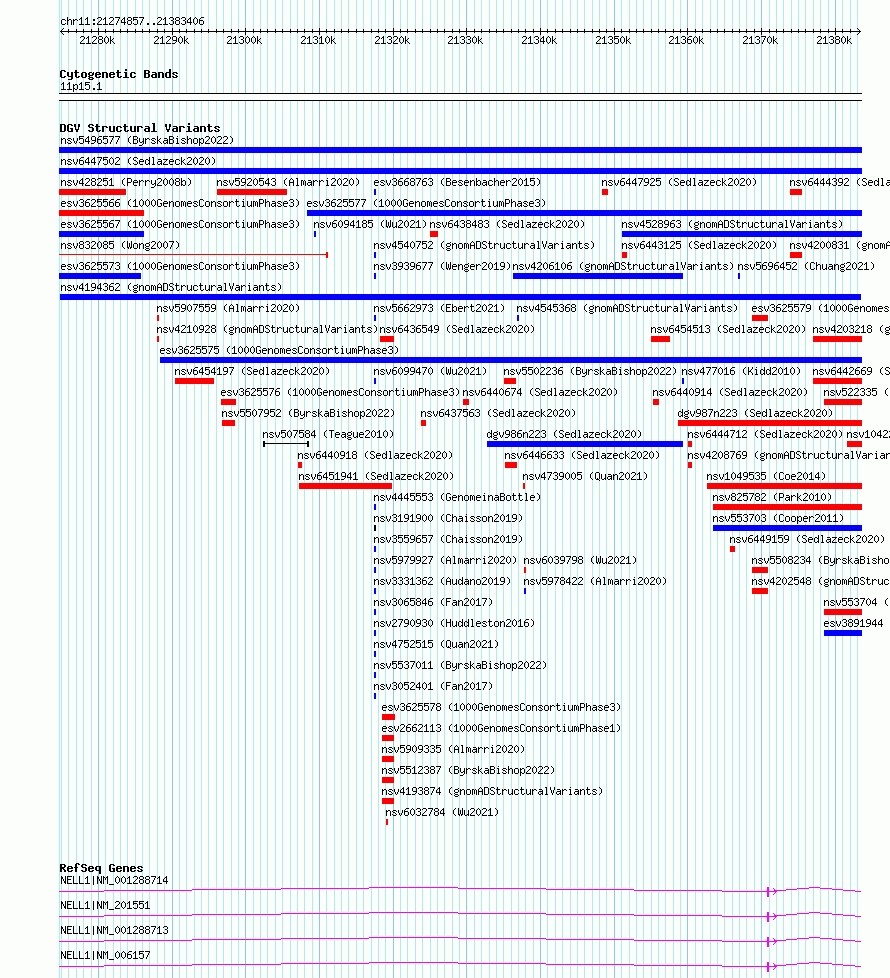The height and width of the screenshot is (978, 890).
Task: Select the Cytogenetic Bands track title
Action: (119, 74)
